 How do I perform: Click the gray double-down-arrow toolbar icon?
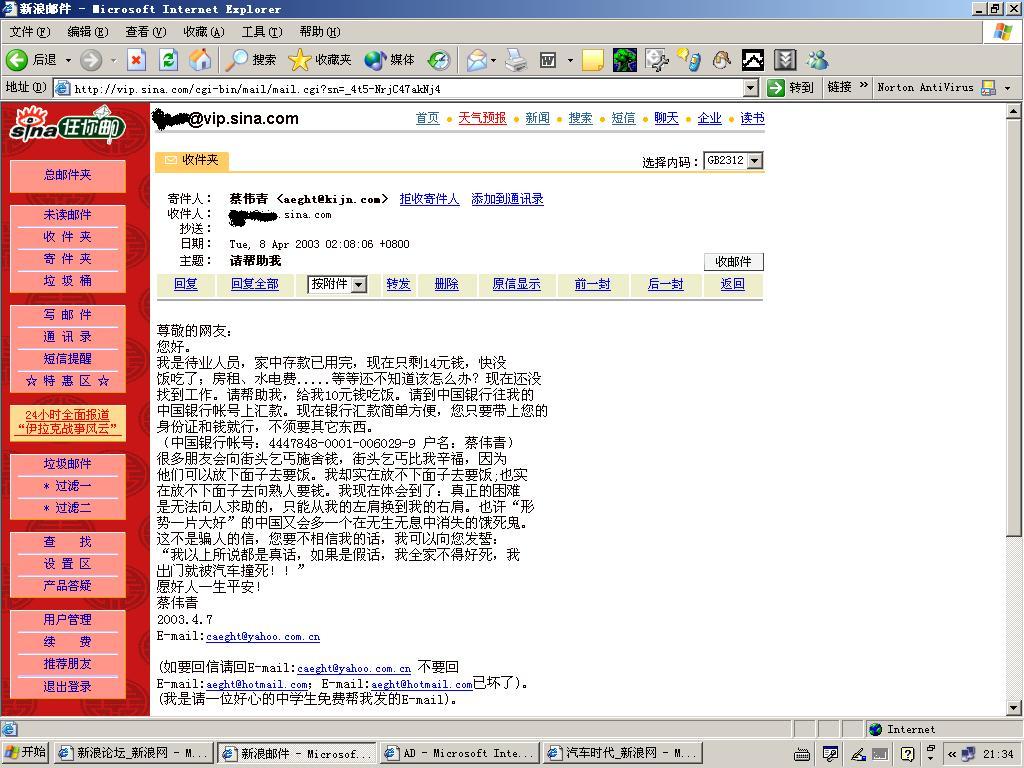click(785, 60)
